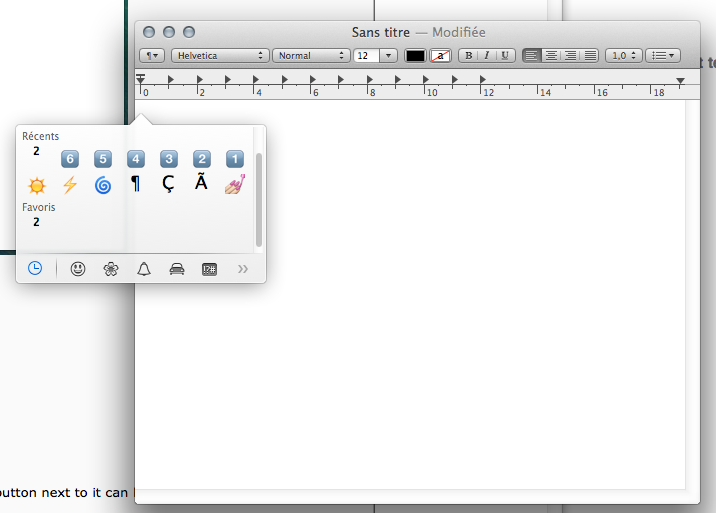Switch to the flower Nature emoji tab
716x513 pixels.
[x=111, y=269]
